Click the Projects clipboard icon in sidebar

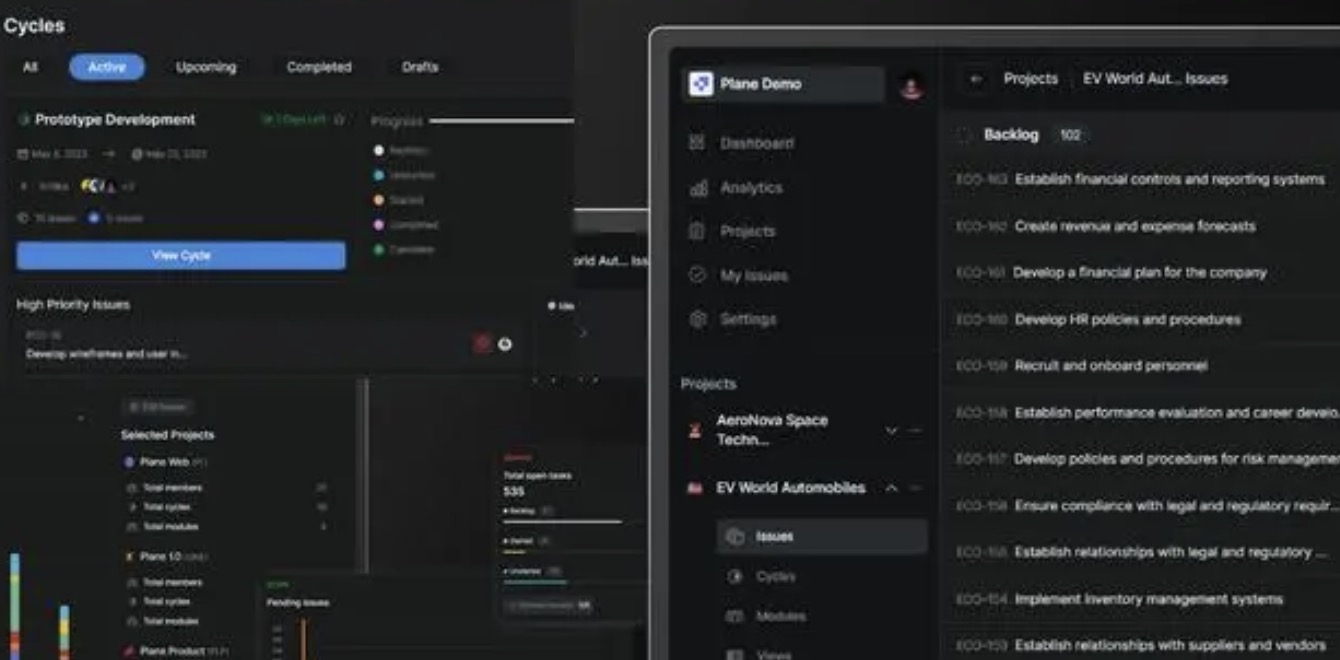(697, 231)
